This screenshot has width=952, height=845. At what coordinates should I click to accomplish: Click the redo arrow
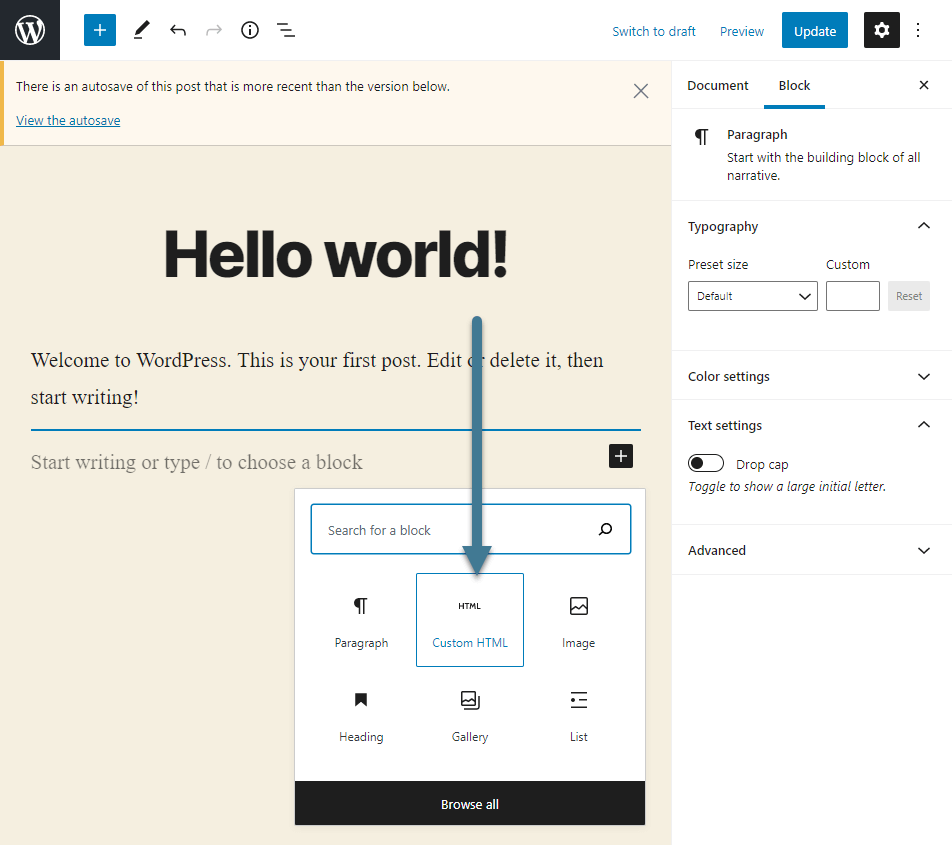(x=214, y=30)
